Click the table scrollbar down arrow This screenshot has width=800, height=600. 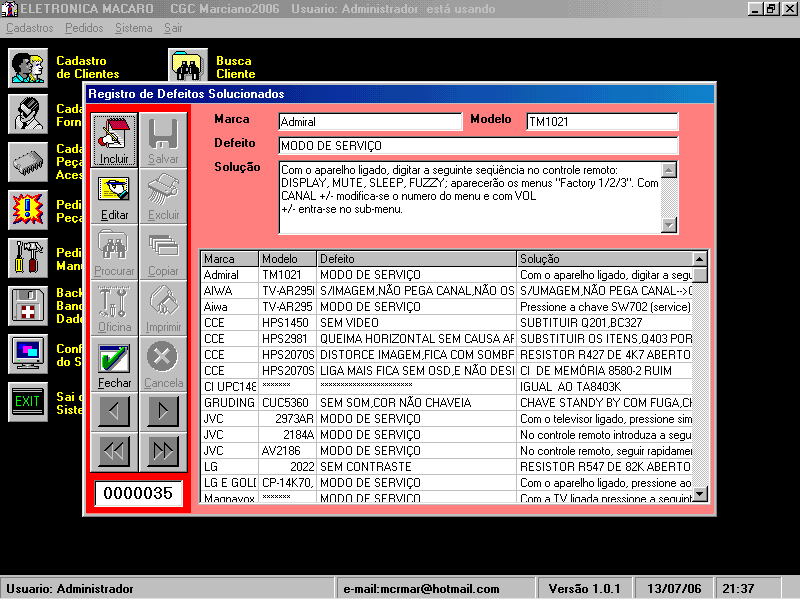click(x=700, y=493)
